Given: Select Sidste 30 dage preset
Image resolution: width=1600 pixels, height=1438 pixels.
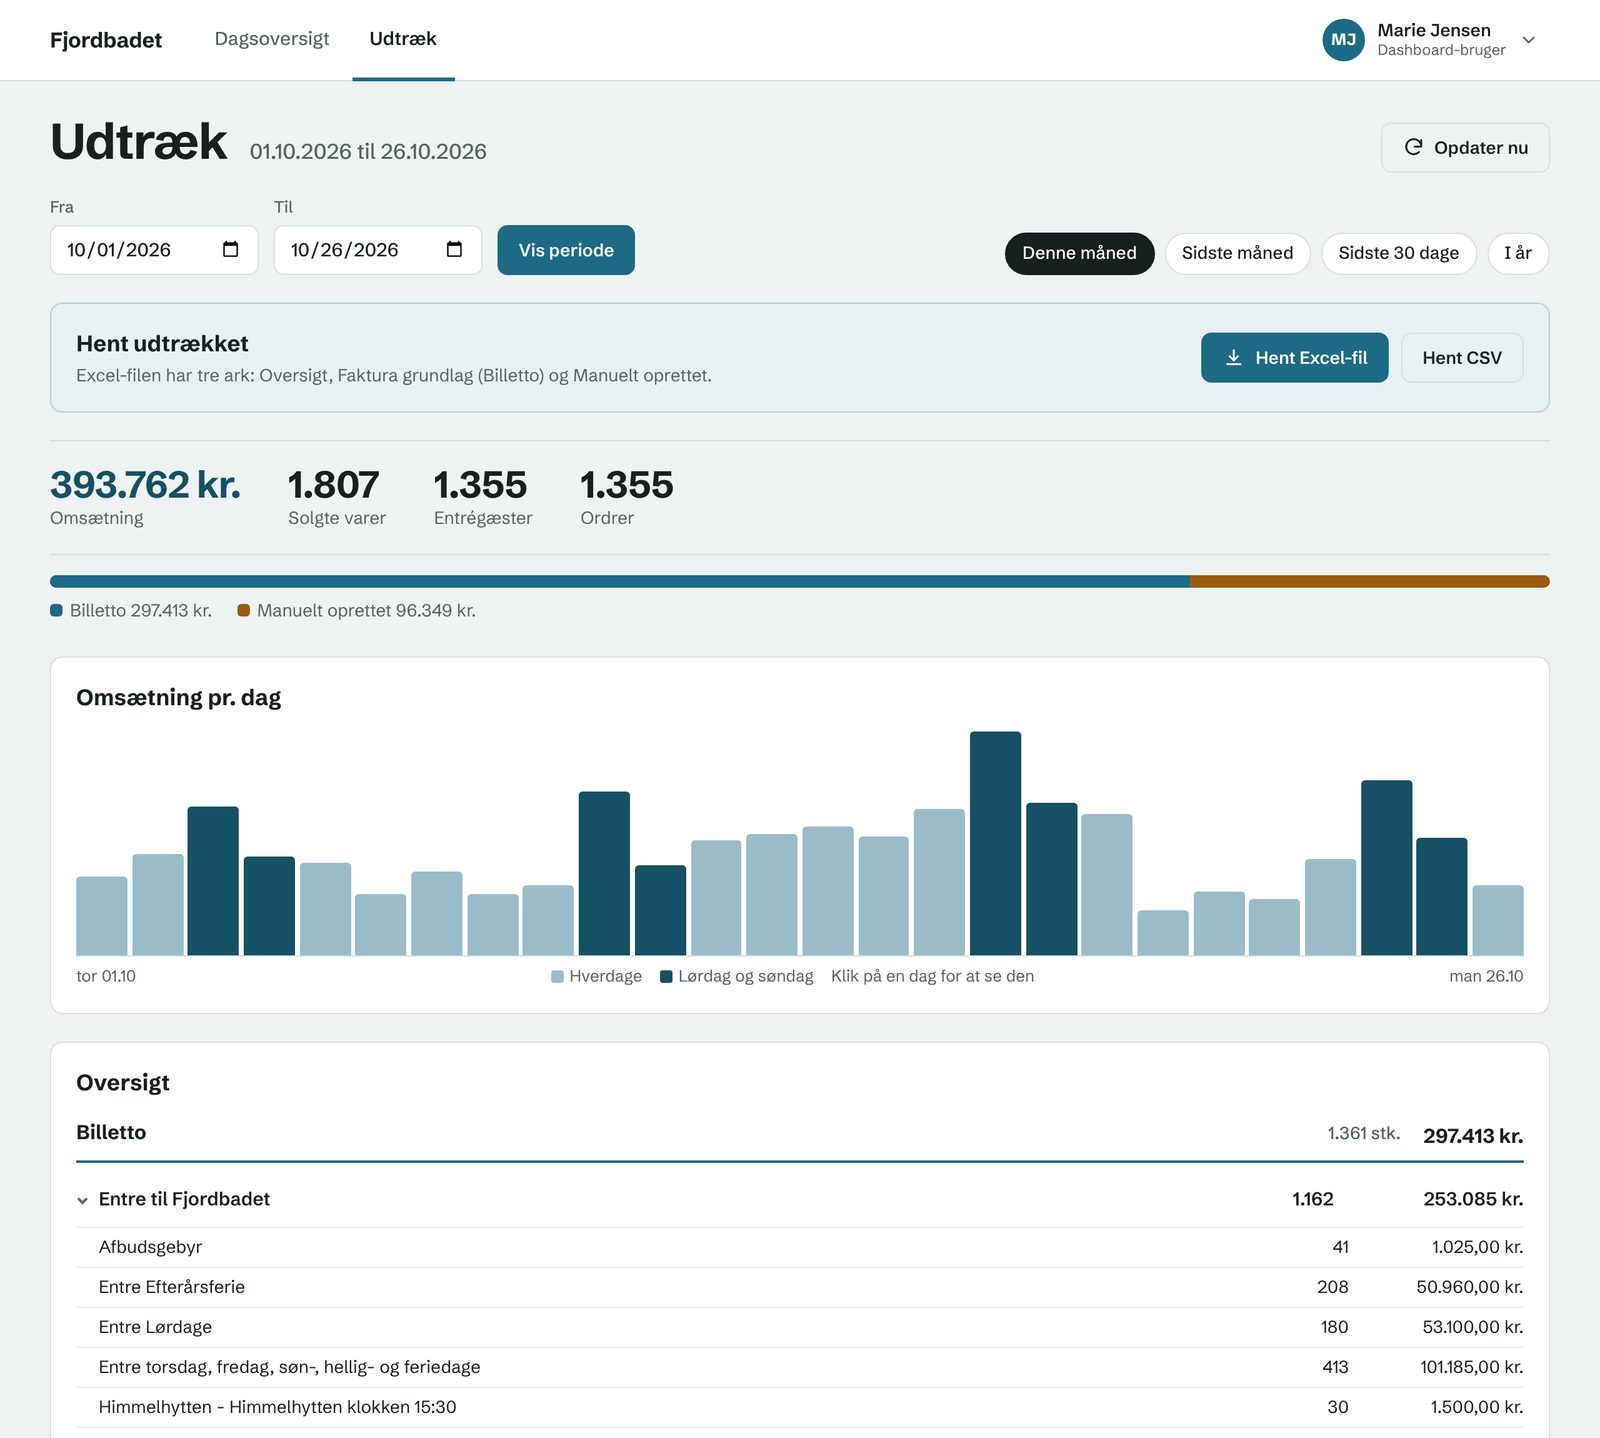Looking at the screenshot, I should tap(1398, 253).
